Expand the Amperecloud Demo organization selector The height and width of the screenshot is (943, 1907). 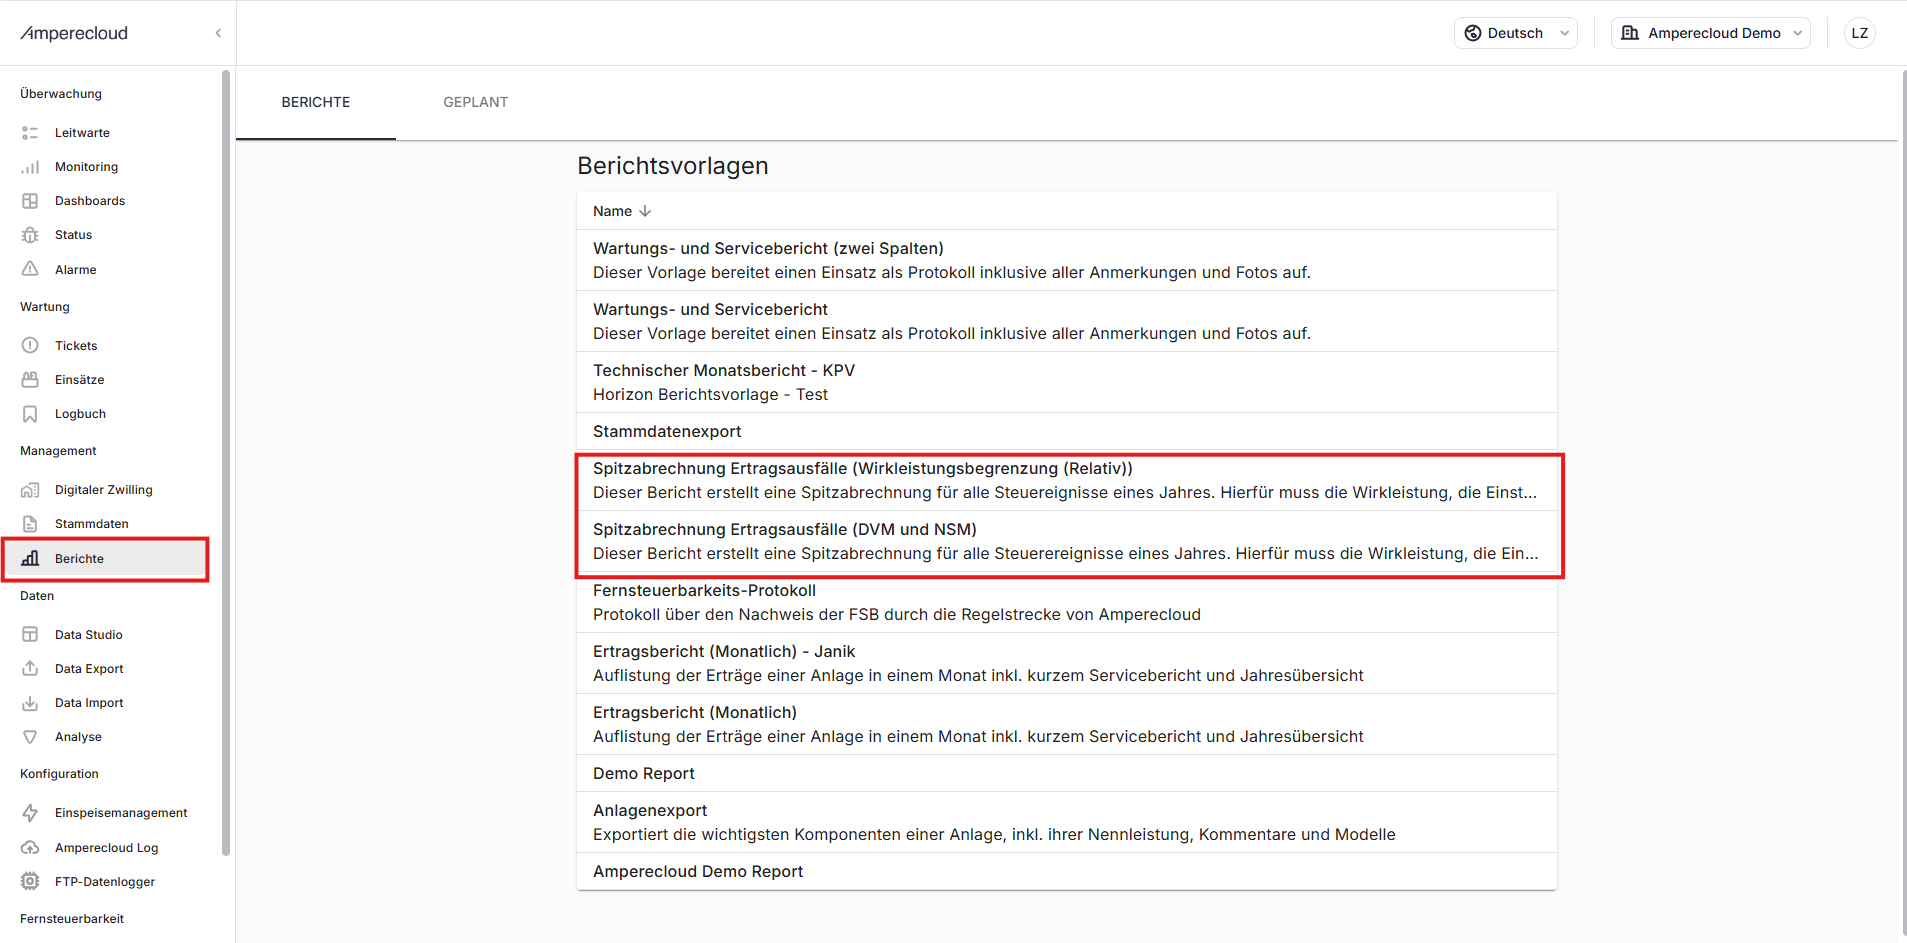(1710, 33)
